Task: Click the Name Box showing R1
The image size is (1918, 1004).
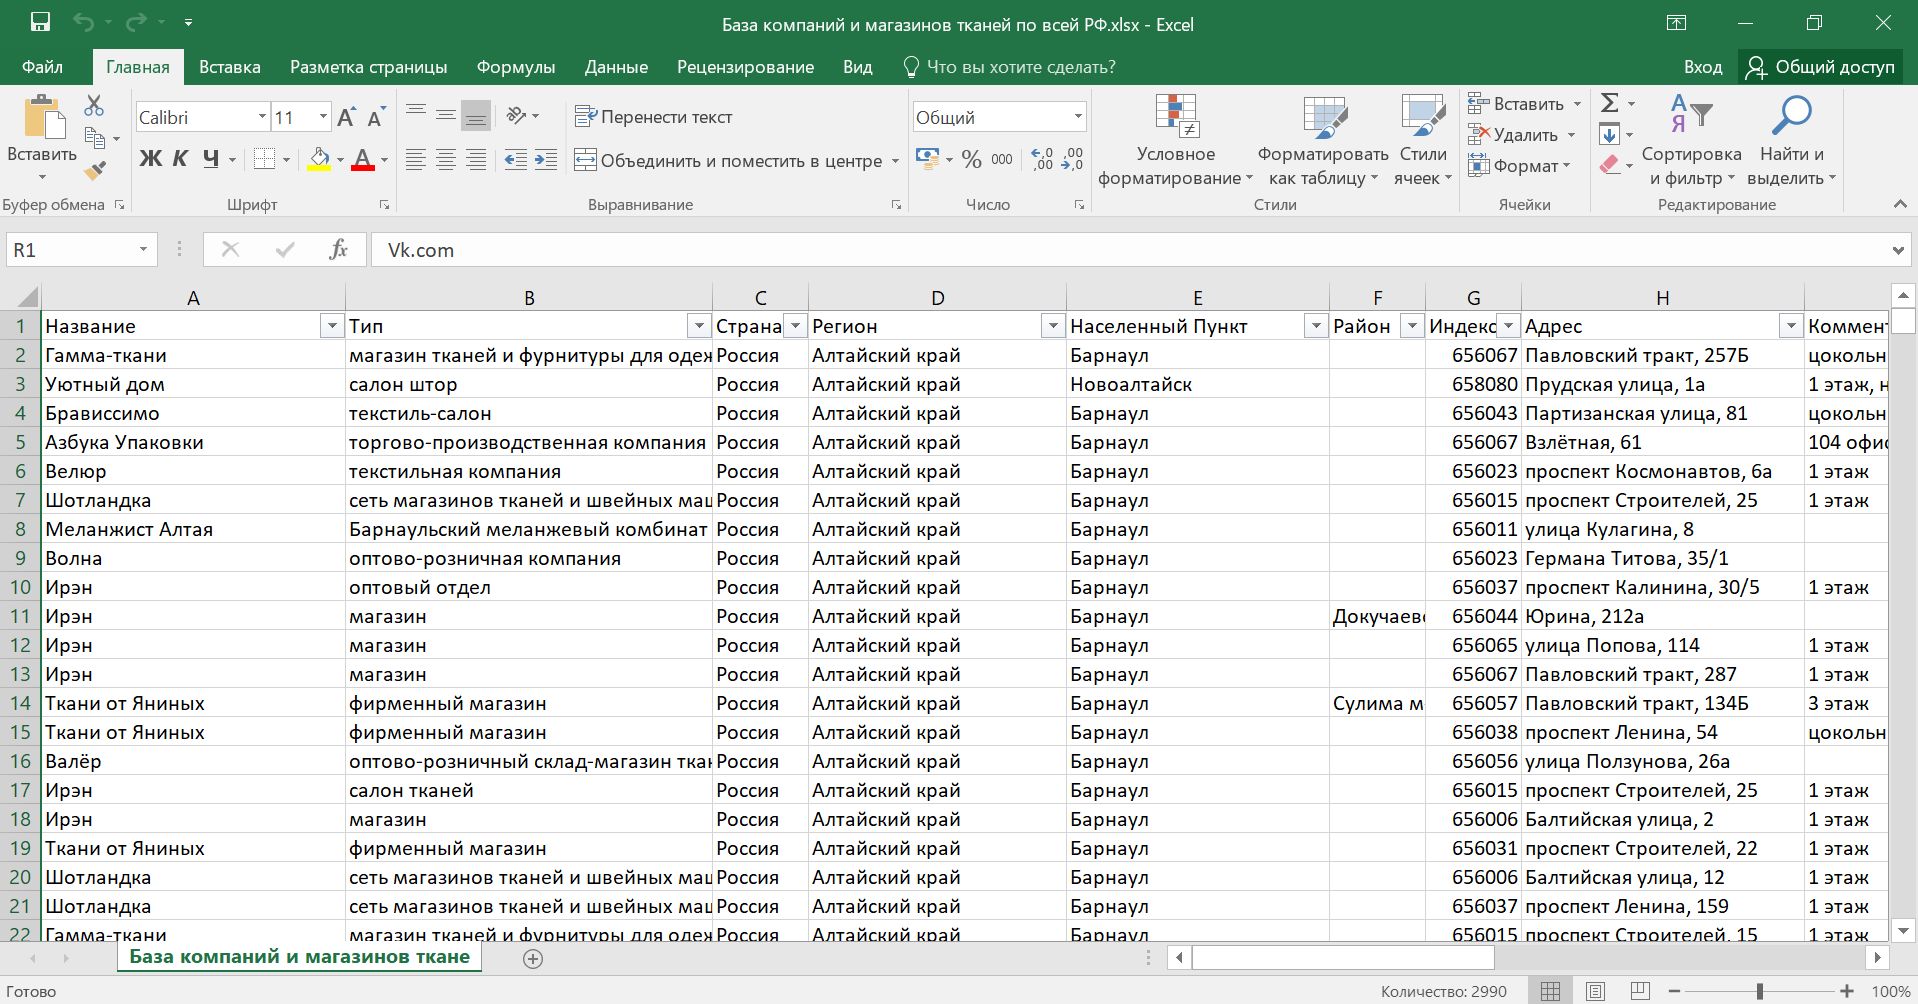Action: (x=70, y=250)
